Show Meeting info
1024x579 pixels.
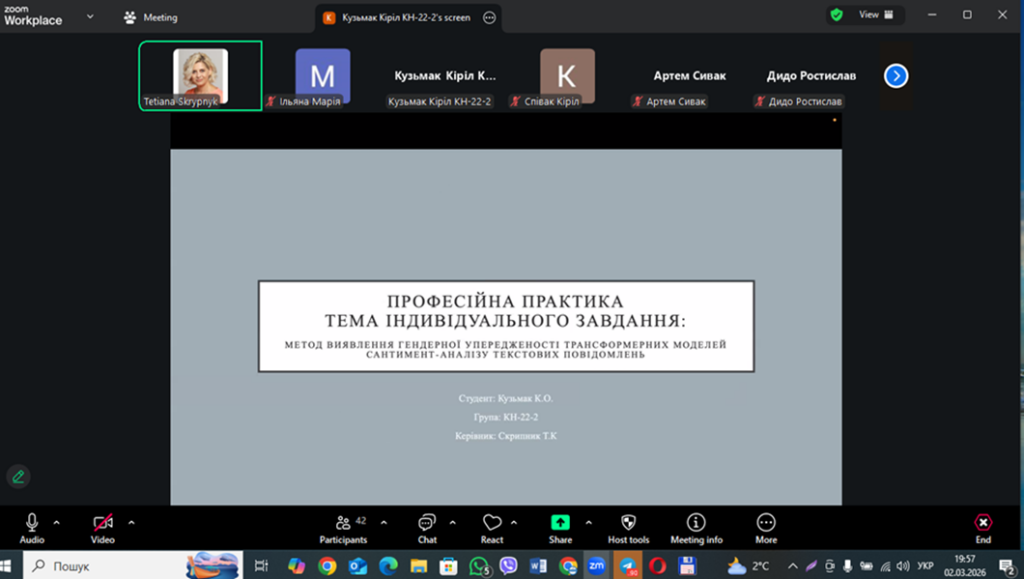pyautogui.click(x=696, y=524)
